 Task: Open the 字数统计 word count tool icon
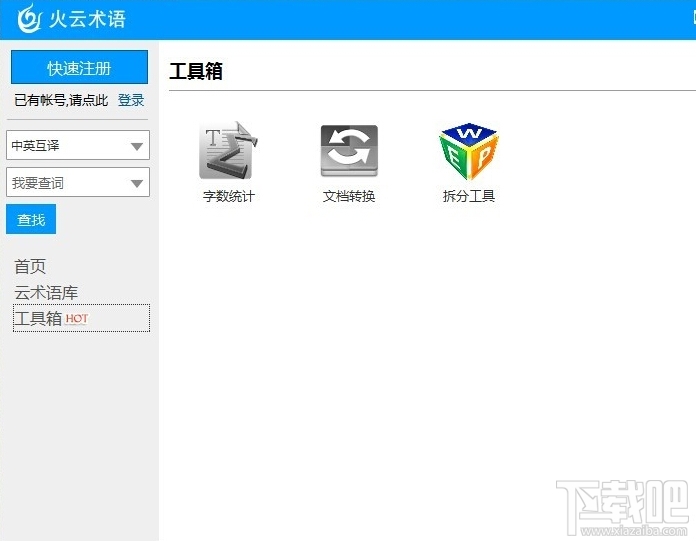coord(229,150)
